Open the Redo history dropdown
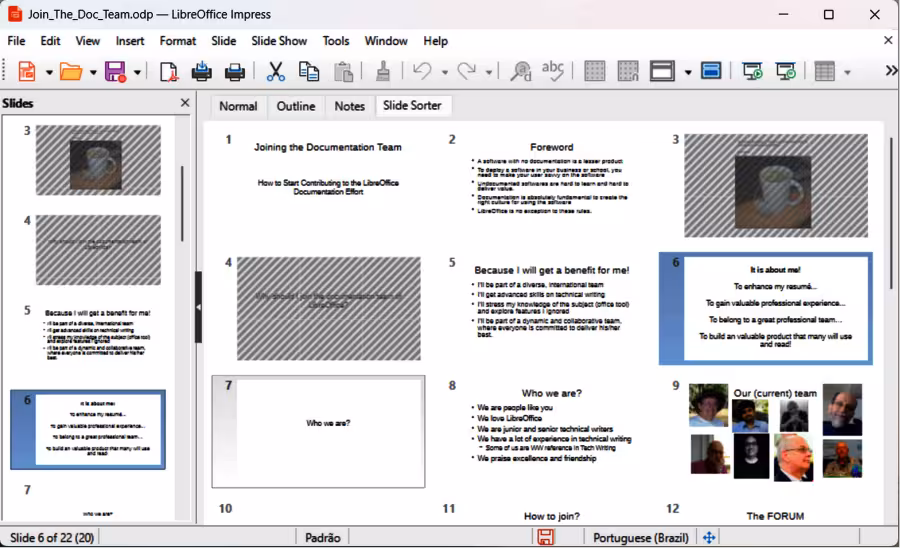This screenshot has height=548, width=900. (489, 72)
